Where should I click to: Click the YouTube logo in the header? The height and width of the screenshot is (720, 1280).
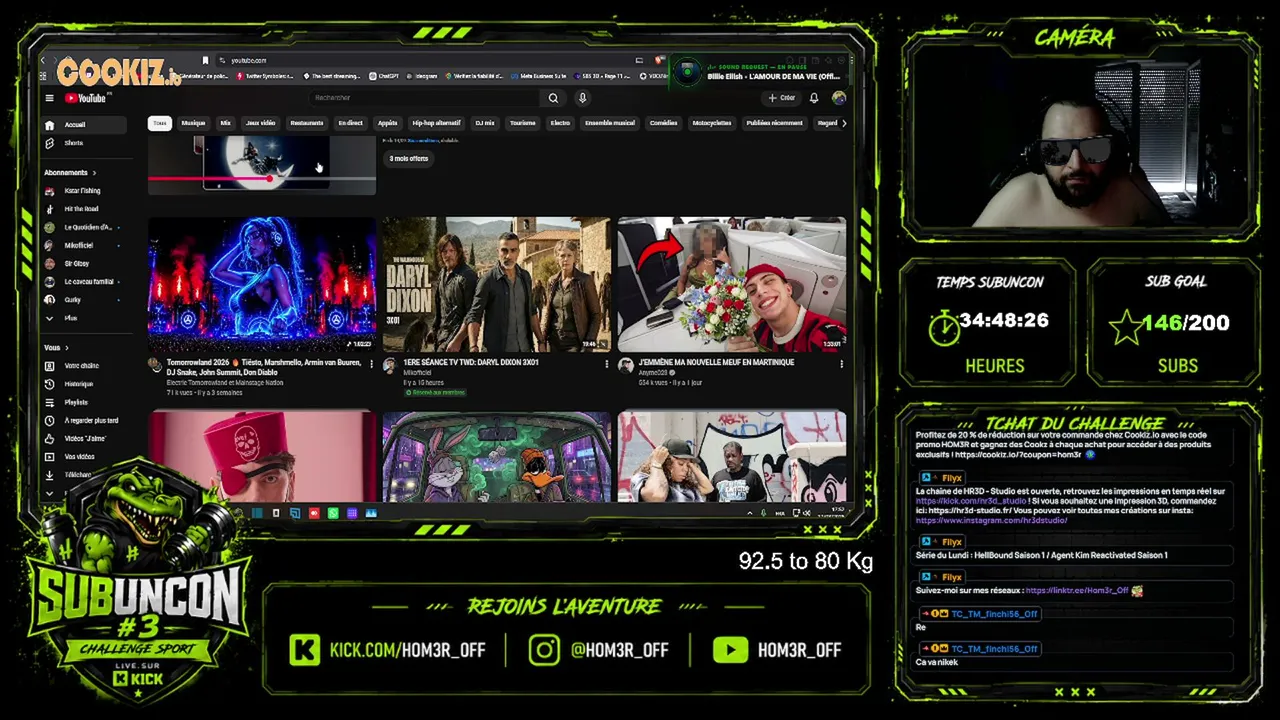point(86,98)
